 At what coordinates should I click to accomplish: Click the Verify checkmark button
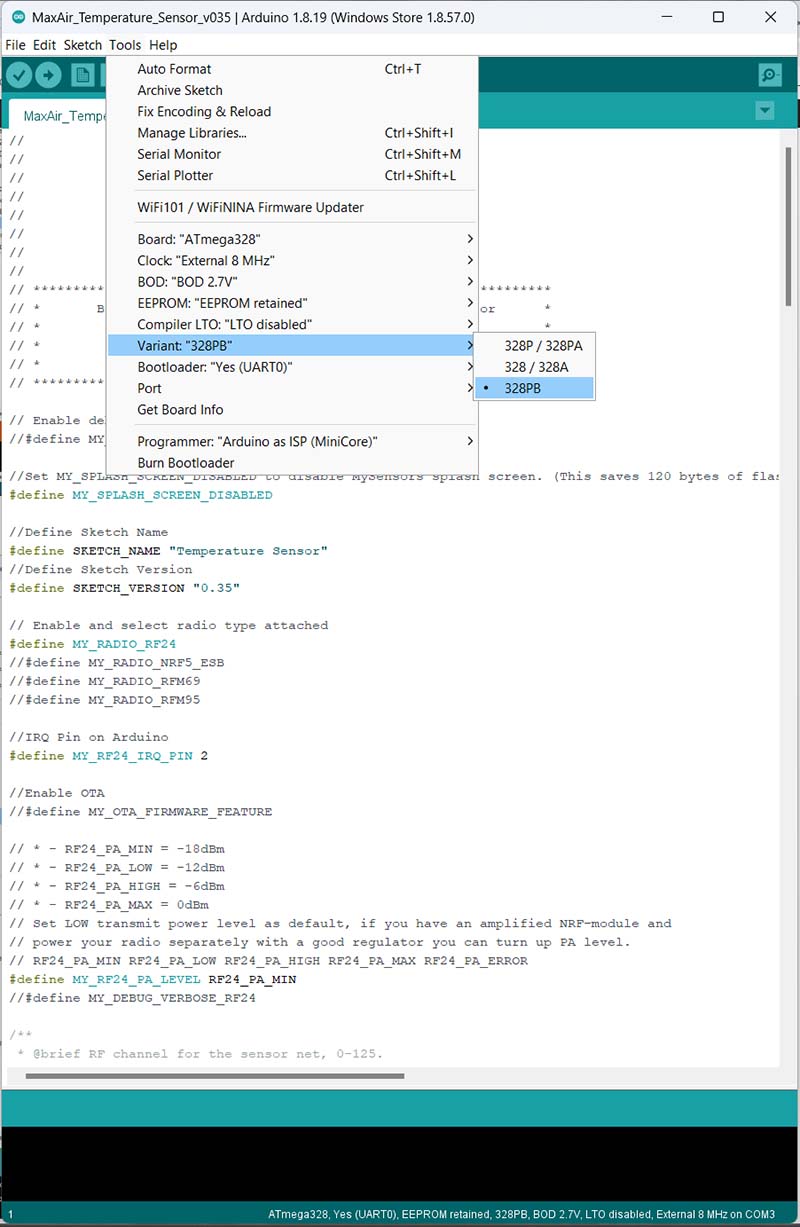19,76
